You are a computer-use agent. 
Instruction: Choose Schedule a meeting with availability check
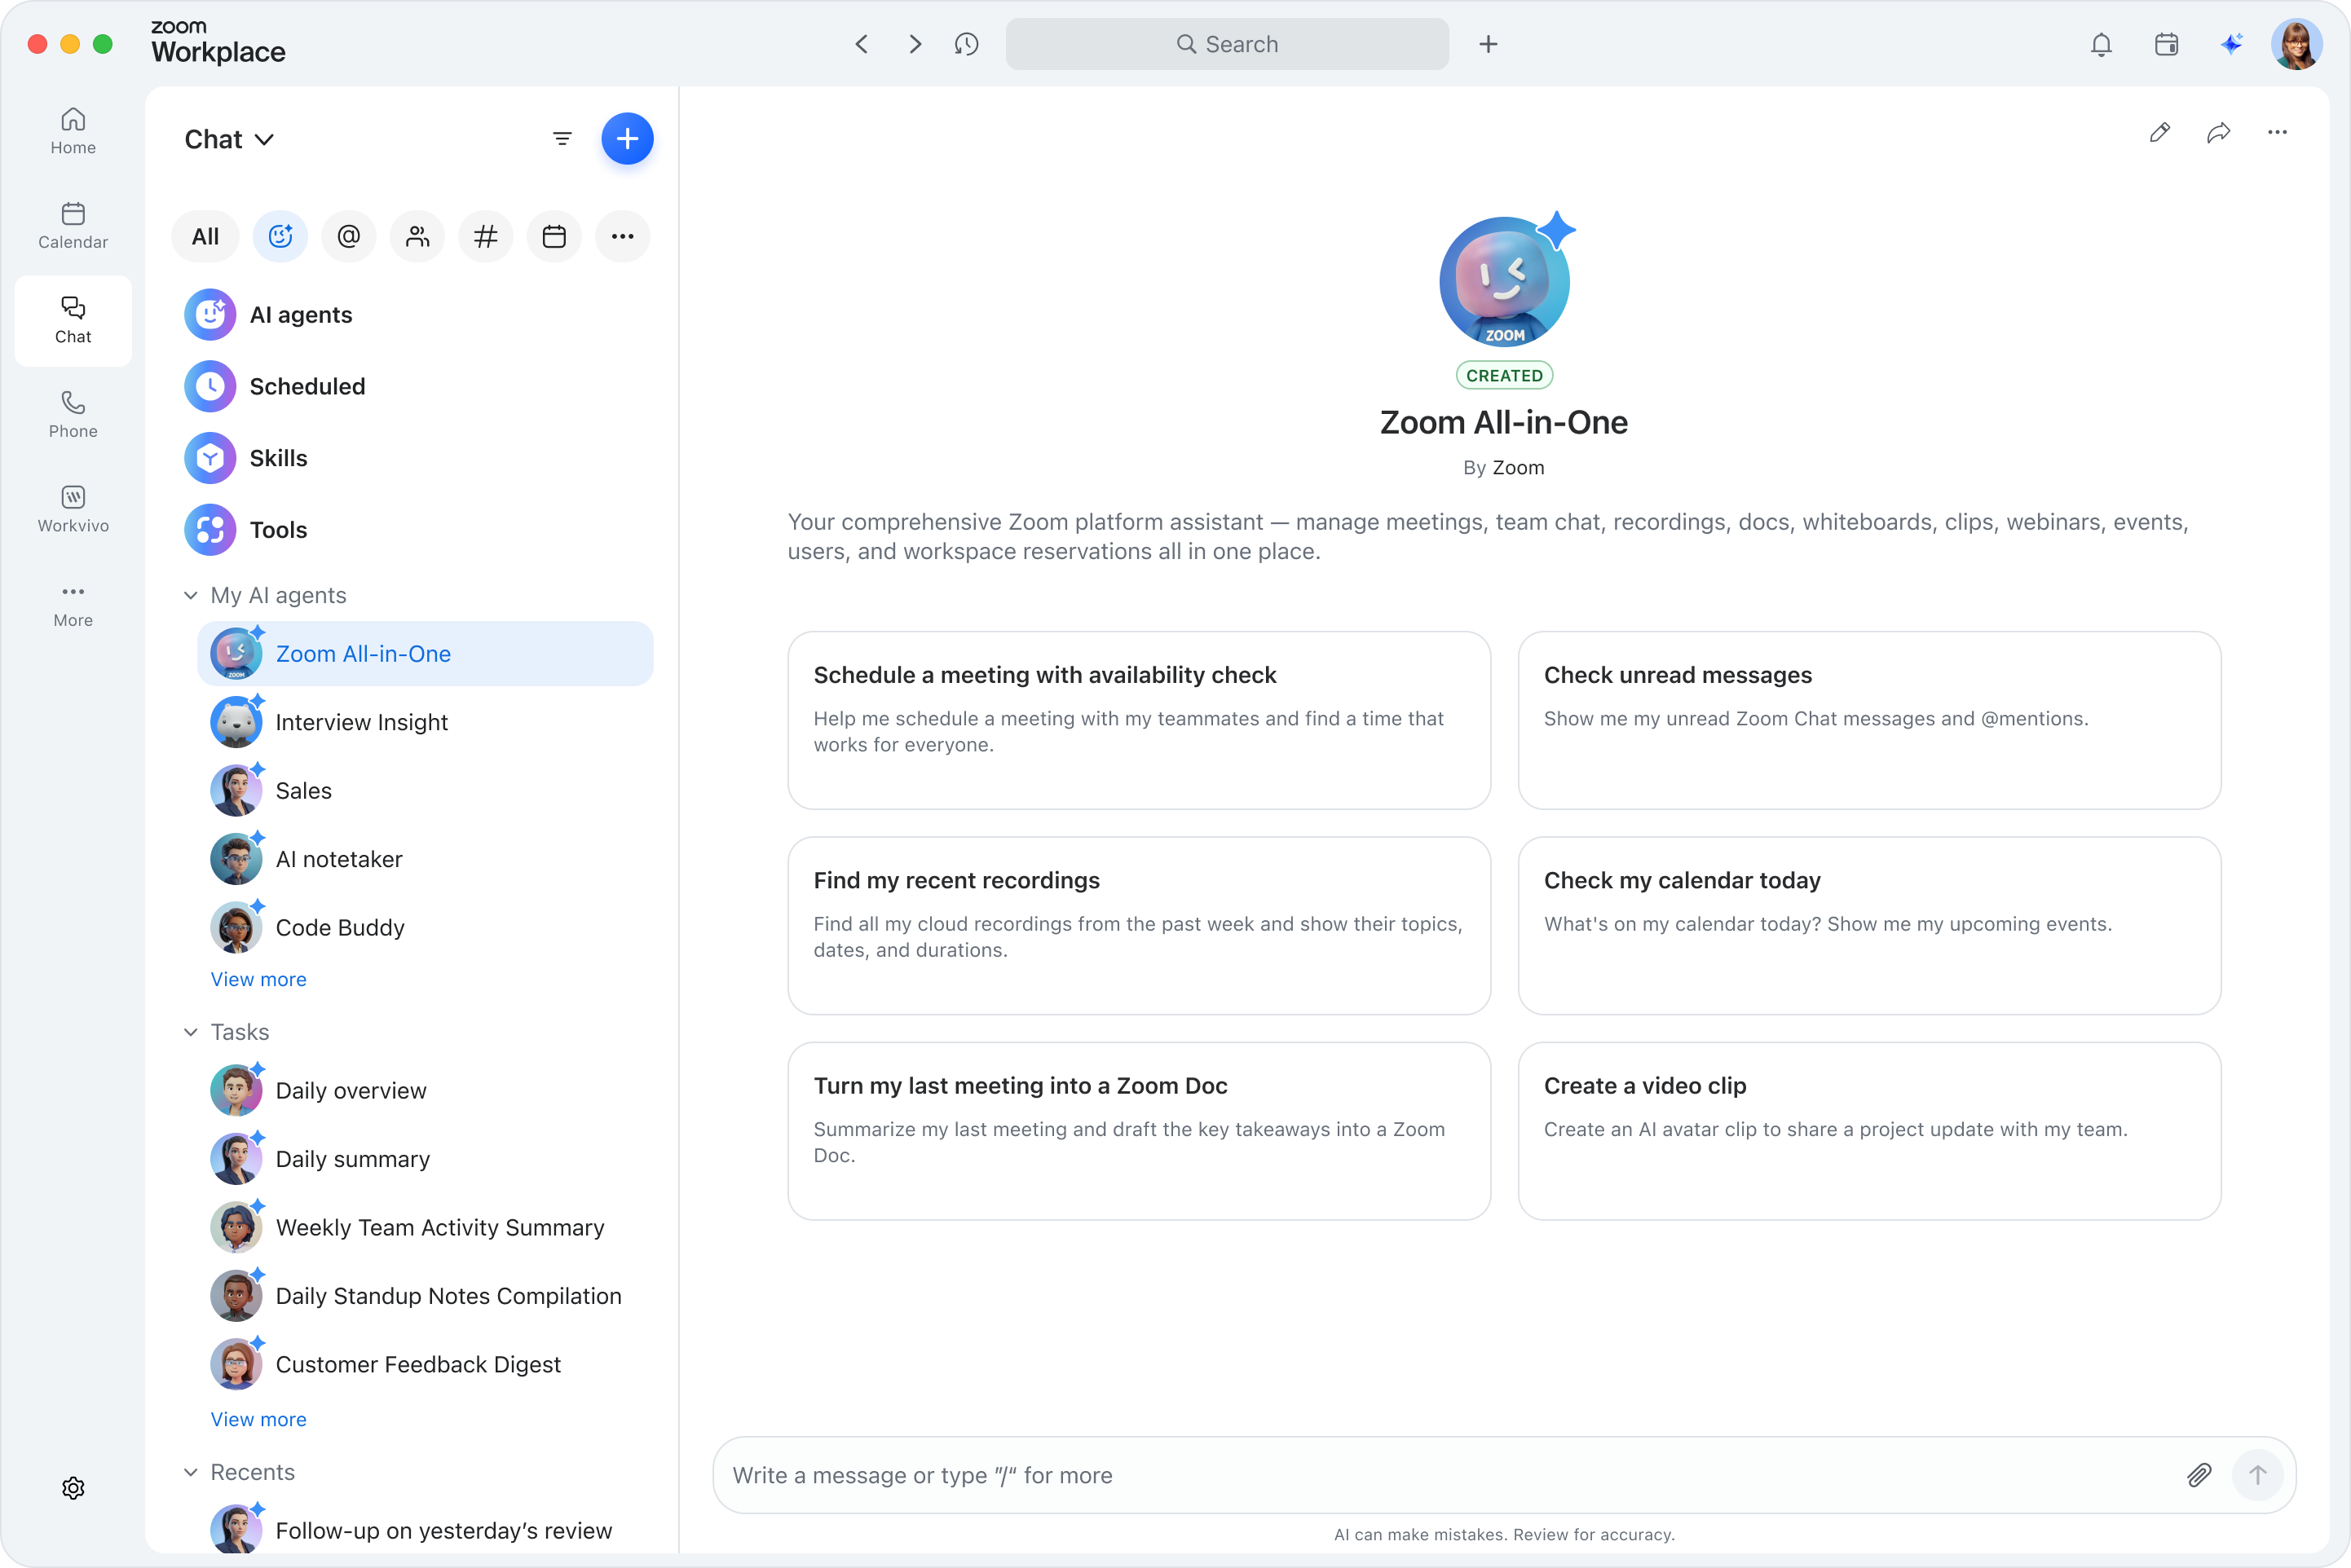(x=1139, y=720)
